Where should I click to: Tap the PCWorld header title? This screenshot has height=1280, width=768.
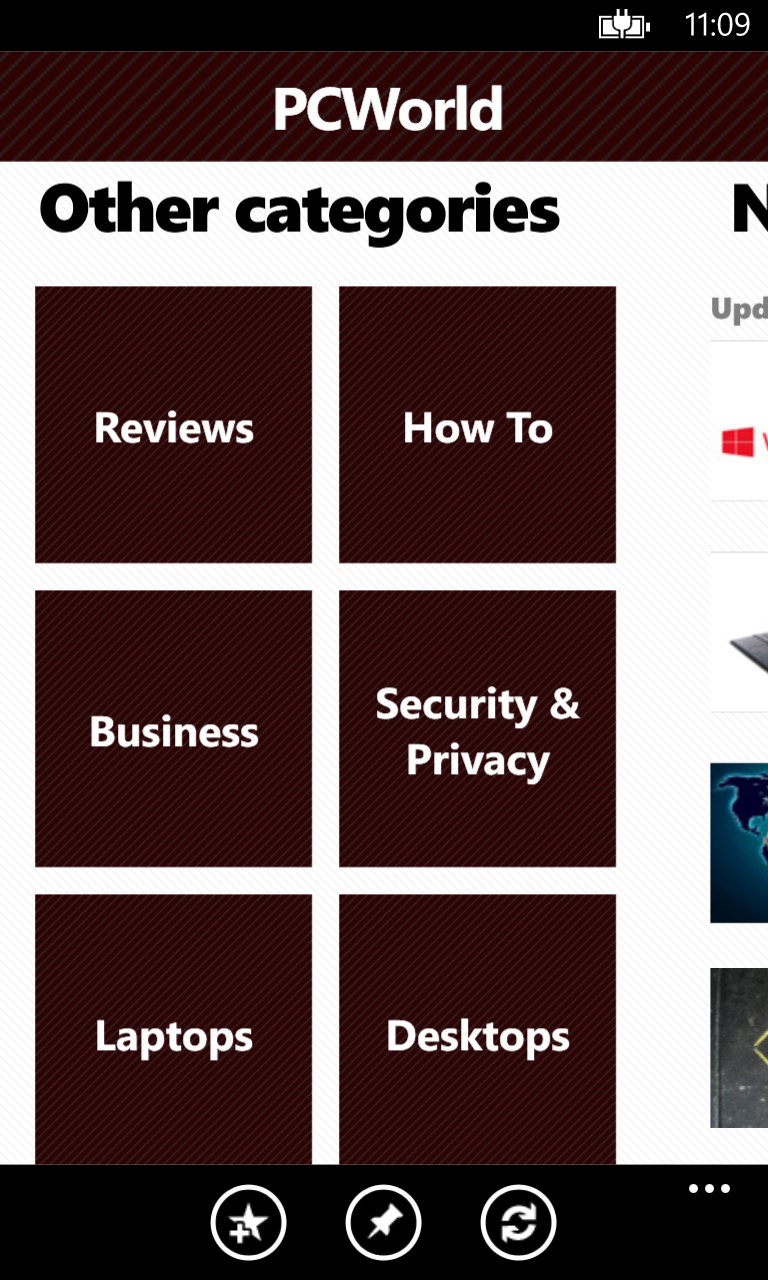point(388,109)
